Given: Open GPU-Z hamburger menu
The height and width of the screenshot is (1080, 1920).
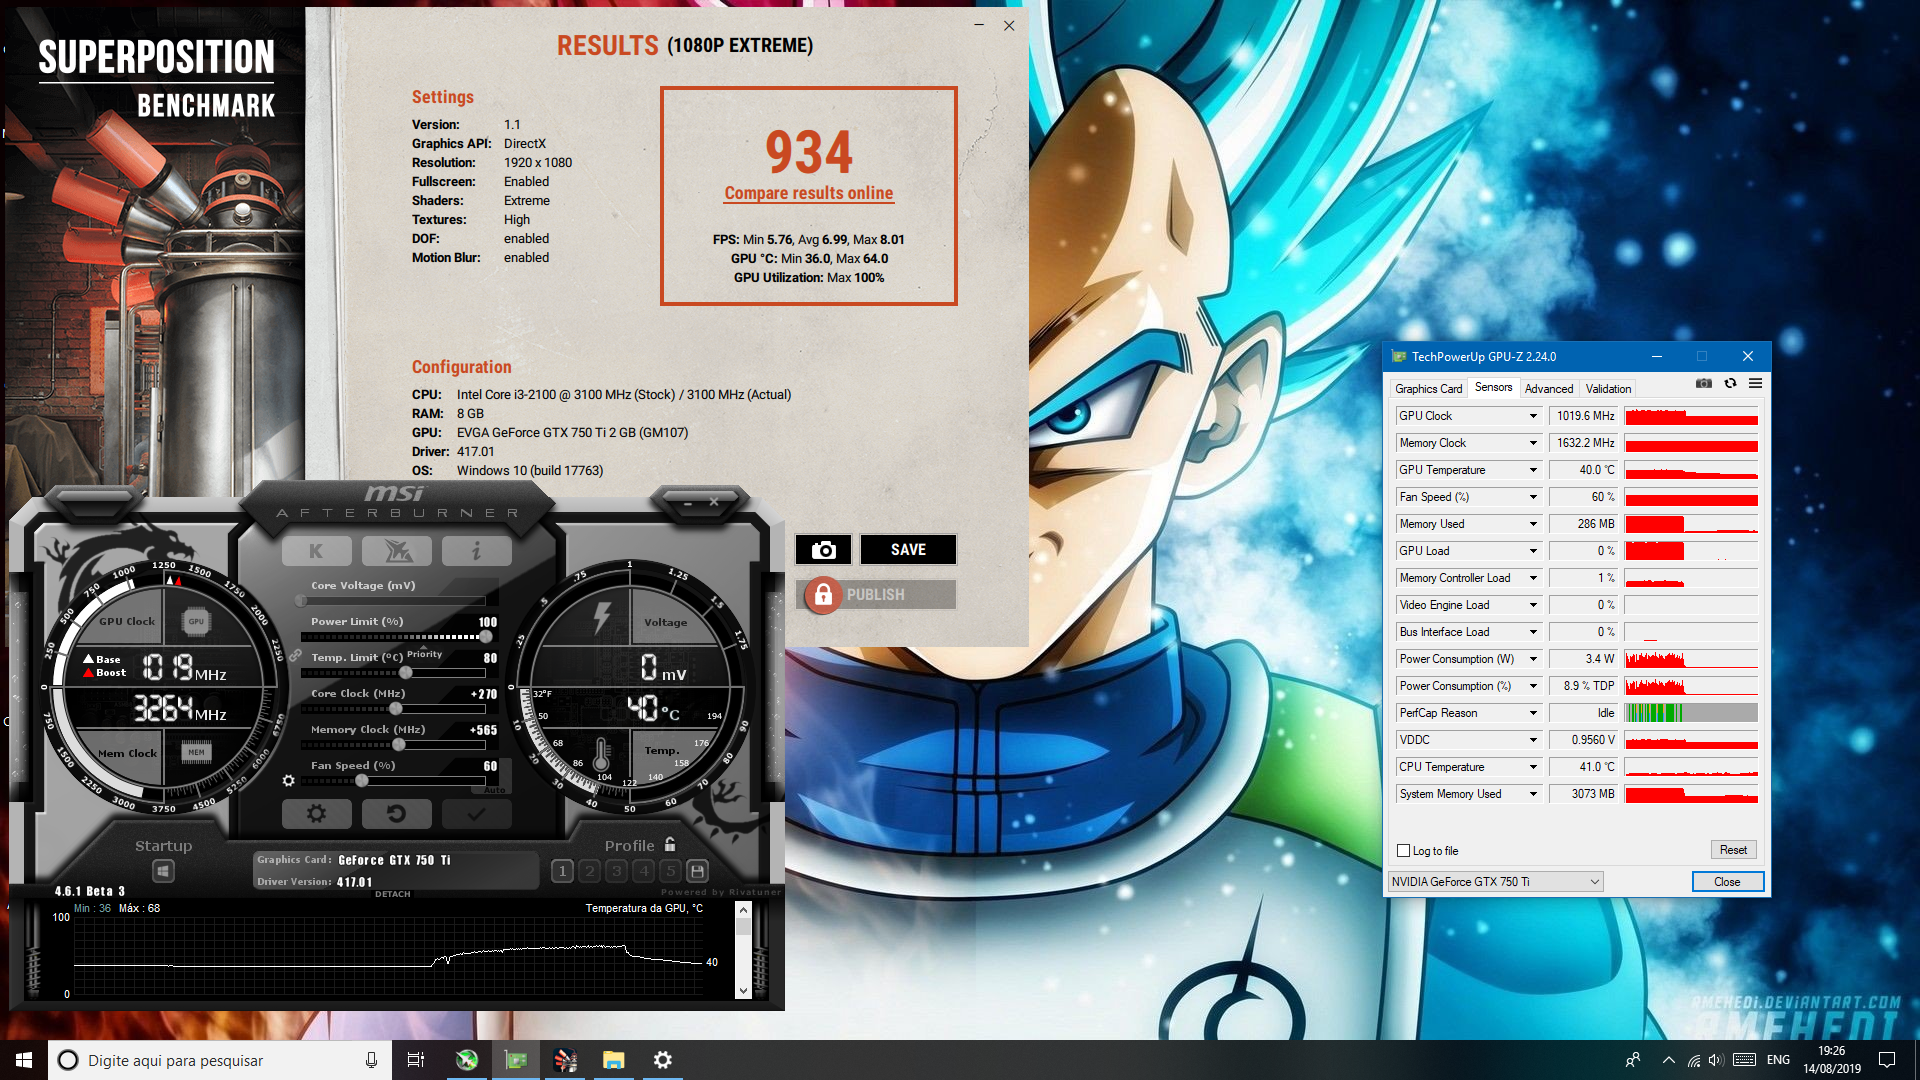Looking at the screenshot, I should [x=1755, y=384].
